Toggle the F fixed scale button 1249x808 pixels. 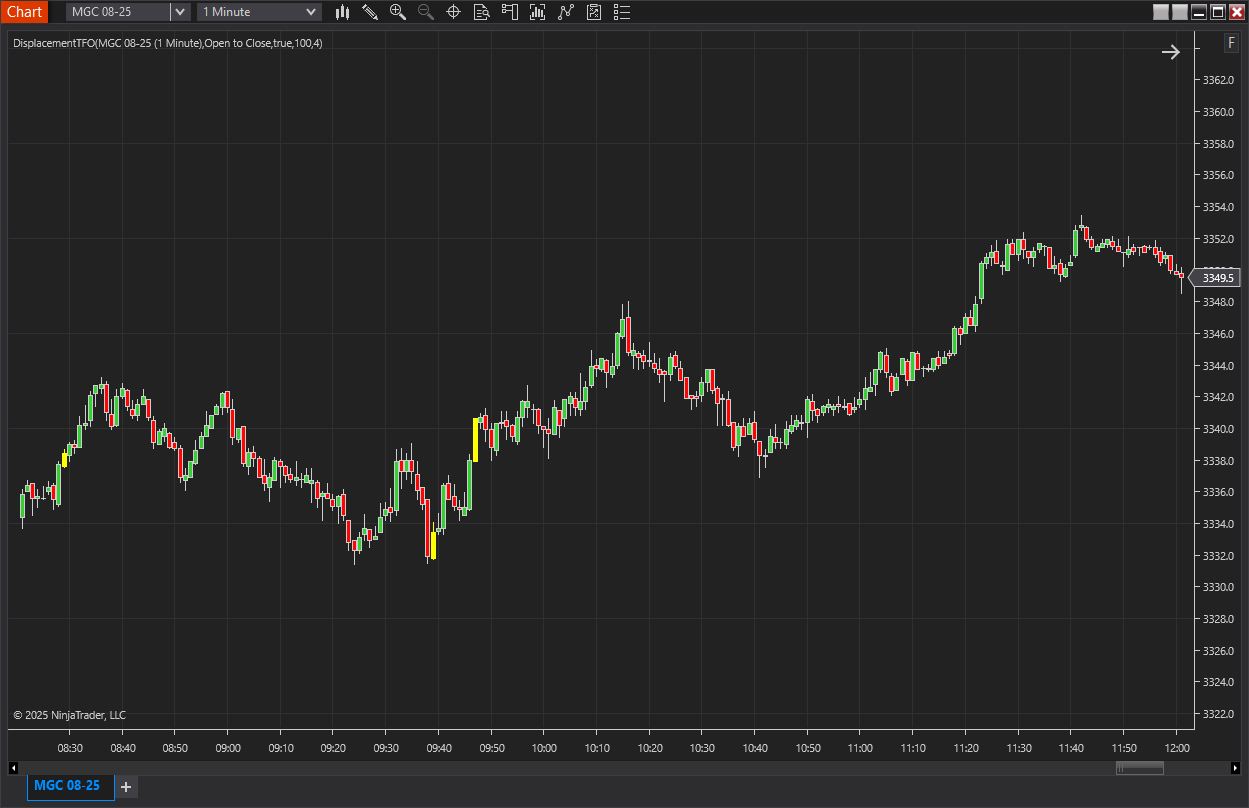[x=1231, y=43]
